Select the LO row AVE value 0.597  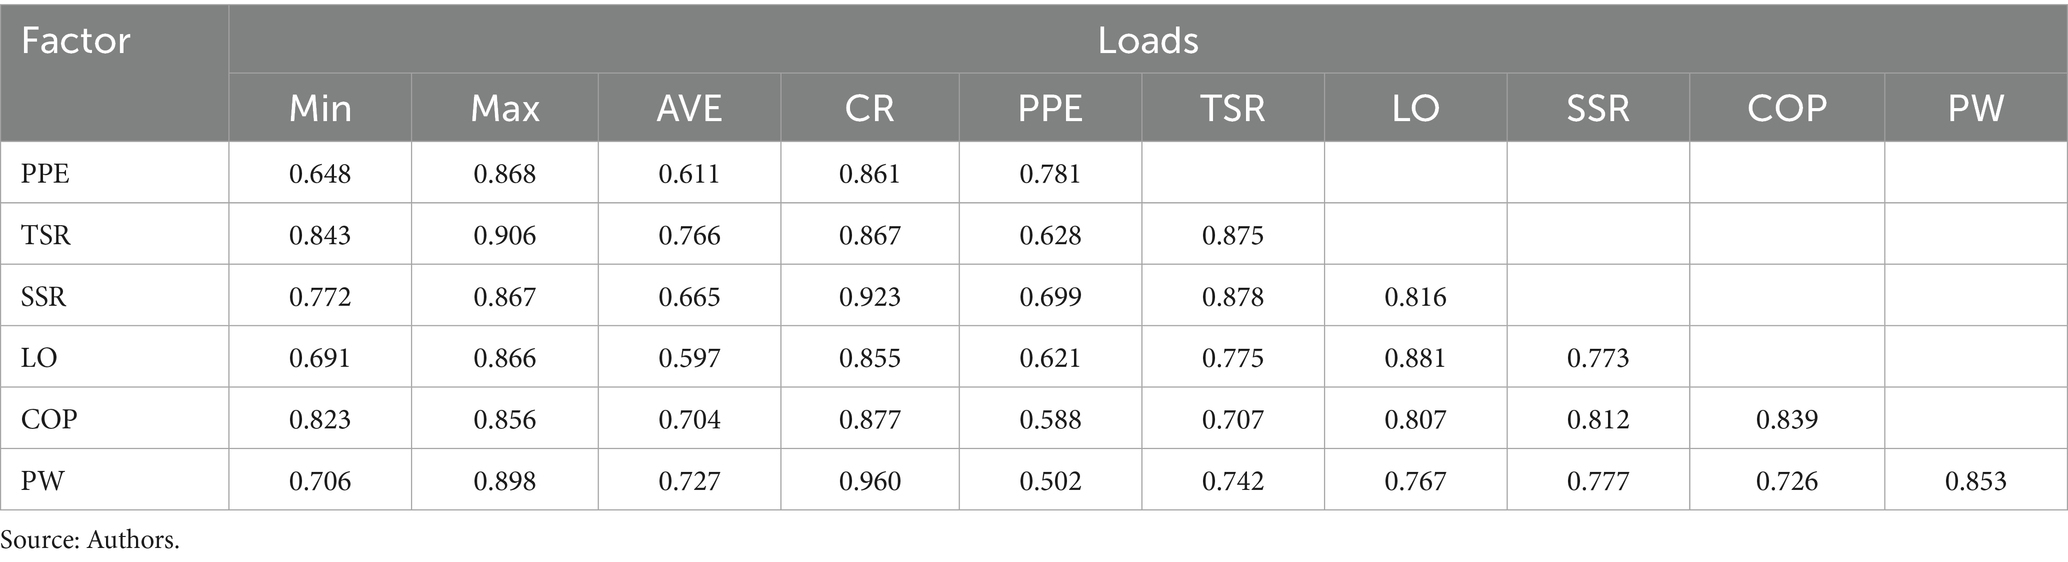click(689, 357)
